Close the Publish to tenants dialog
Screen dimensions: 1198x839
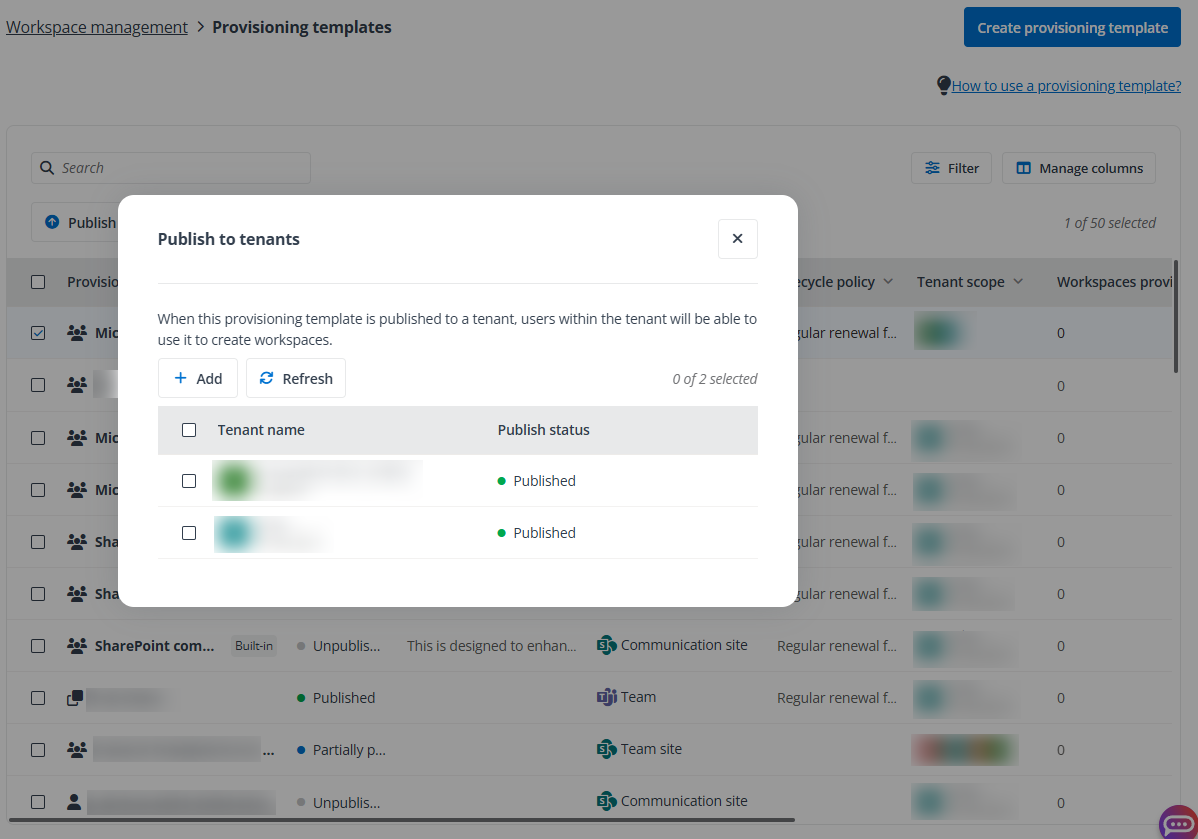point(737,239)
